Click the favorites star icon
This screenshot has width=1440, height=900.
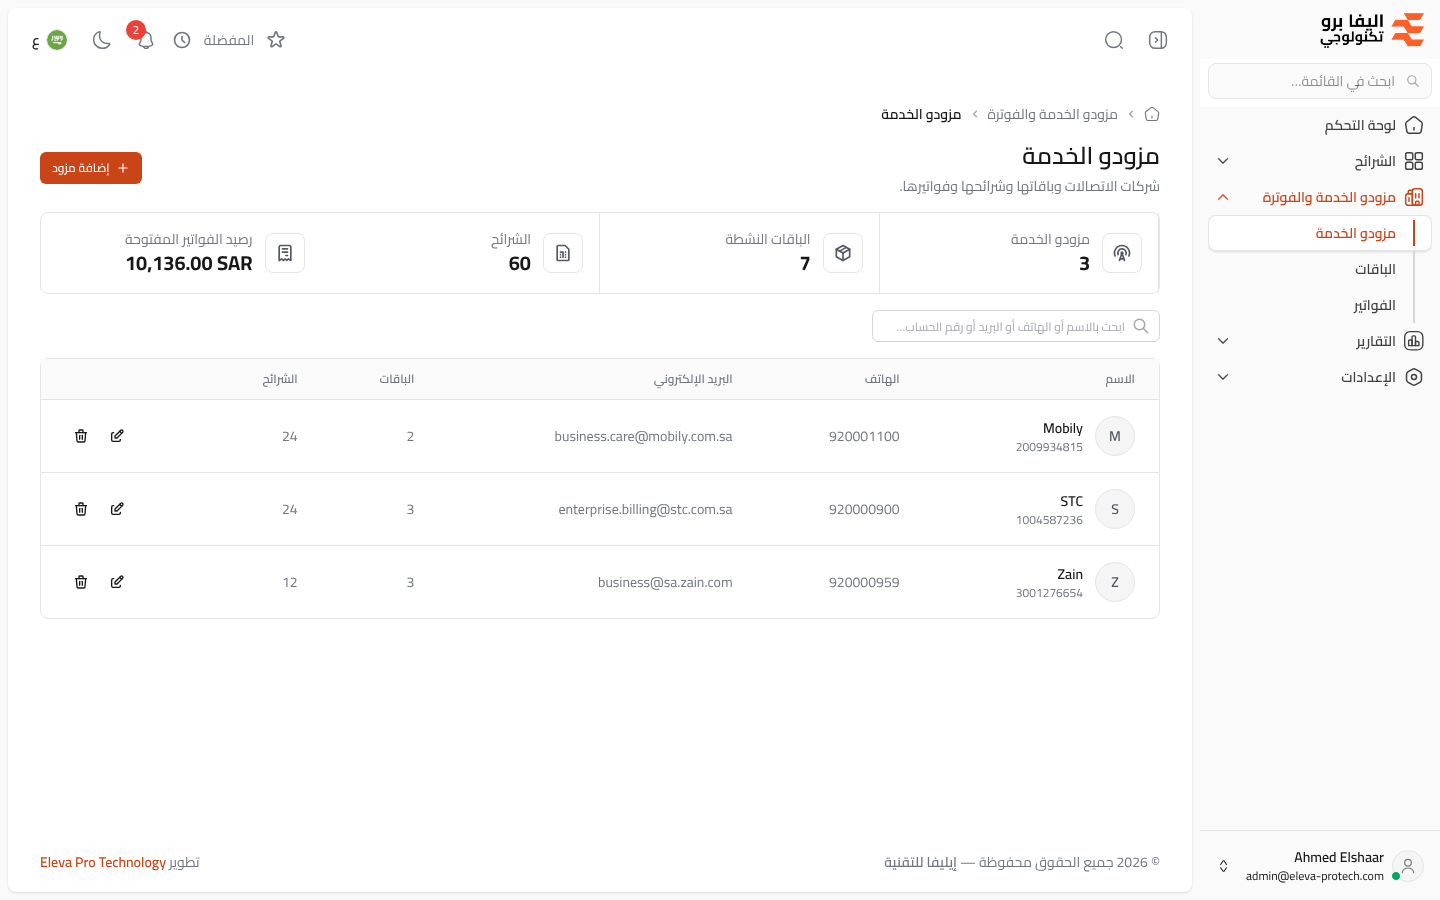pos(276,40)
